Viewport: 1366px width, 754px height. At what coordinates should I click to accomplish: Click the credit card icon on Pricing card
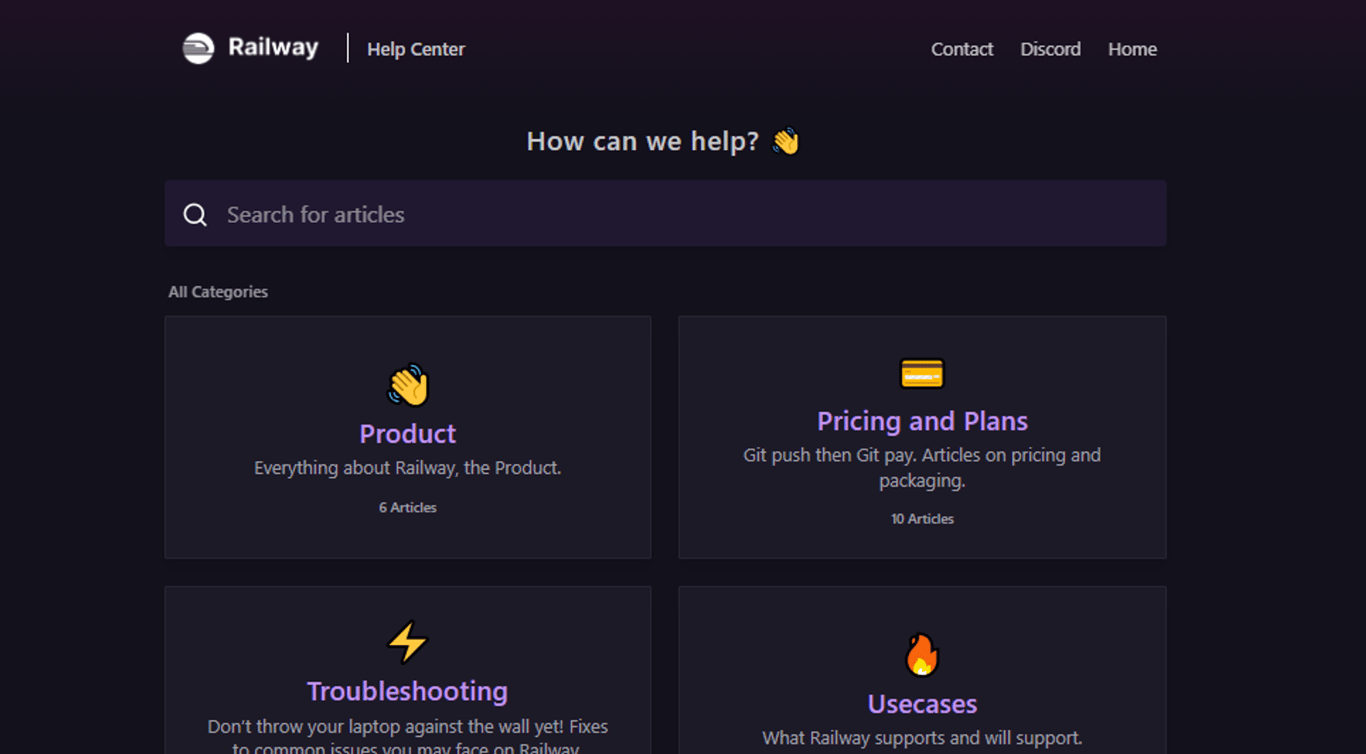coord(922,373)
